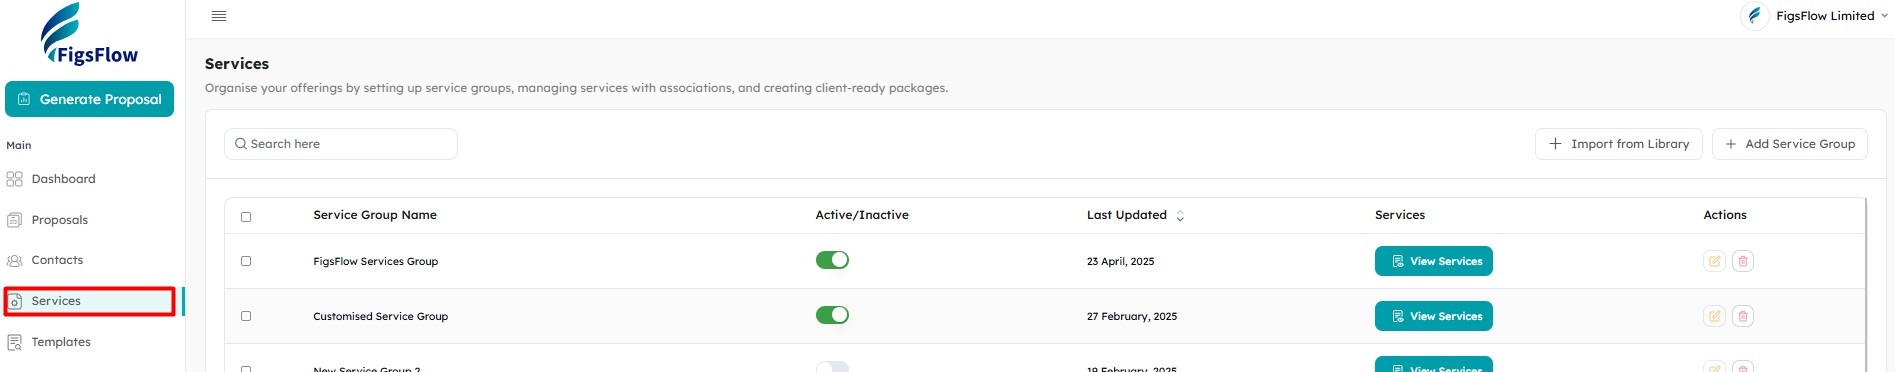The width and height of the screenshot is (1895, 372).
Task: Click the Customised Service Group name cell
Action: coord(381,316)
